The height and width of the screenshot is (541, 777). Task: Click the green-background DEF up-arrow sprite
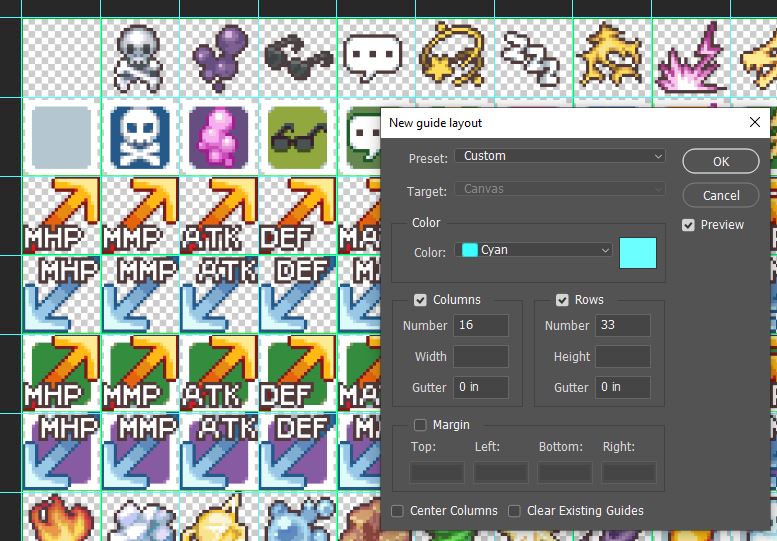tap(298, 374)
